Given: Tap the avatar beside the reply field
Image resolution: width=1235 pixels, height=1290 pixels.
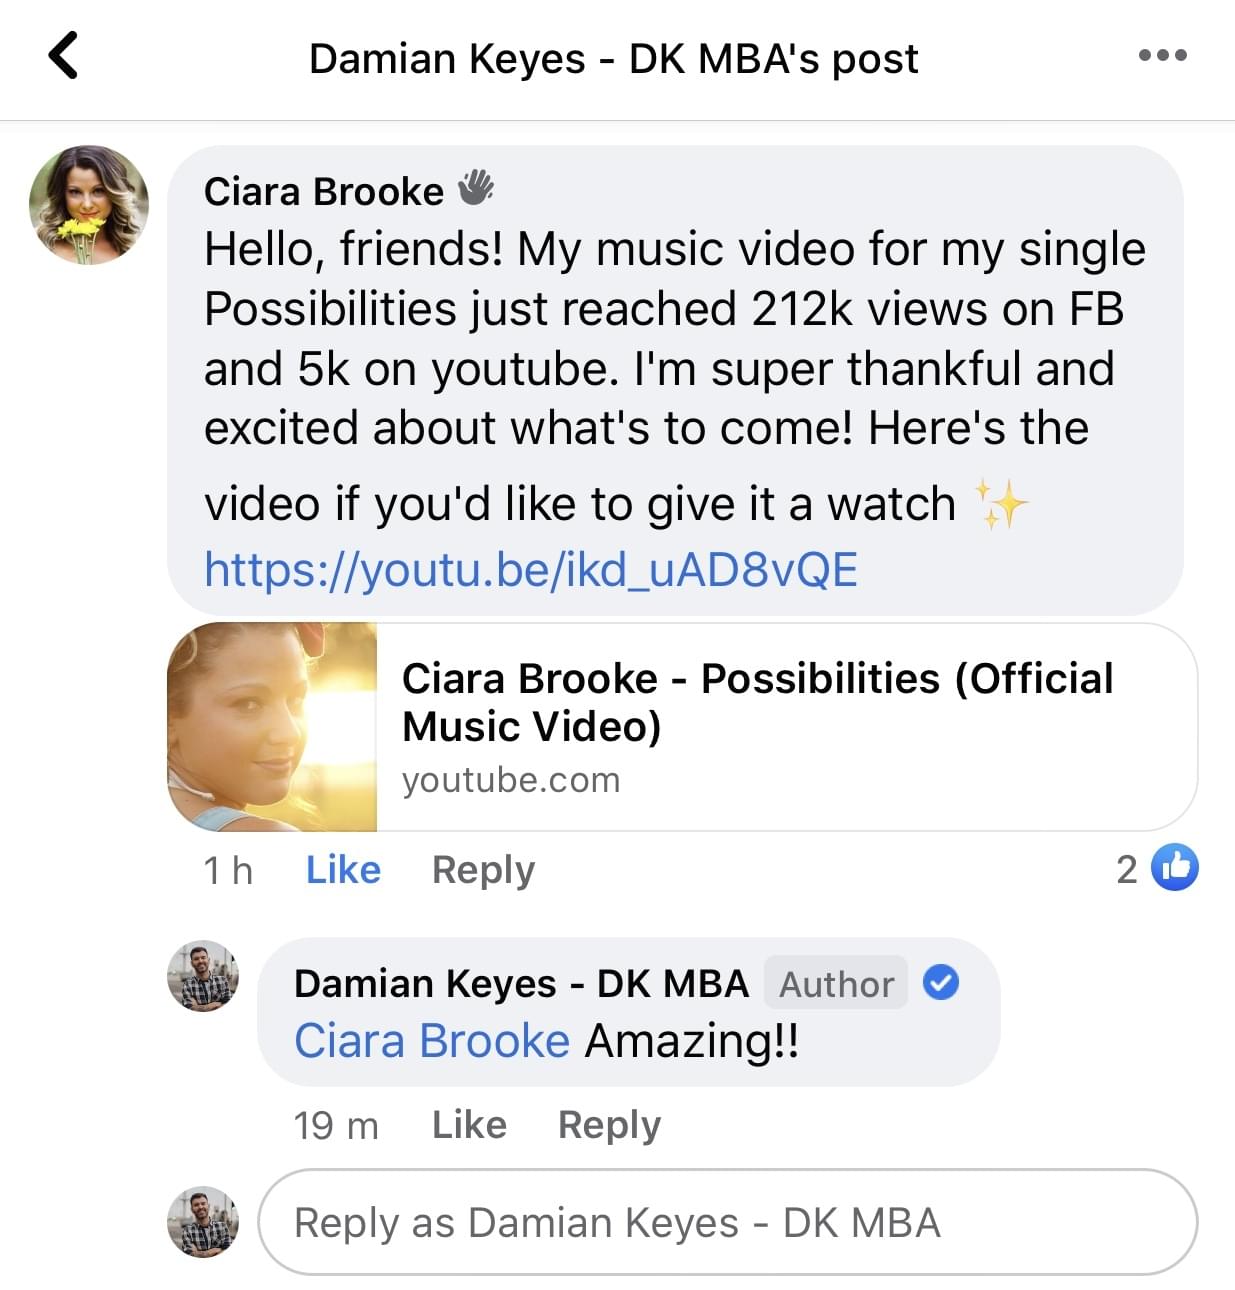Looking at the screenshot, I should (x=203, y=1222).
